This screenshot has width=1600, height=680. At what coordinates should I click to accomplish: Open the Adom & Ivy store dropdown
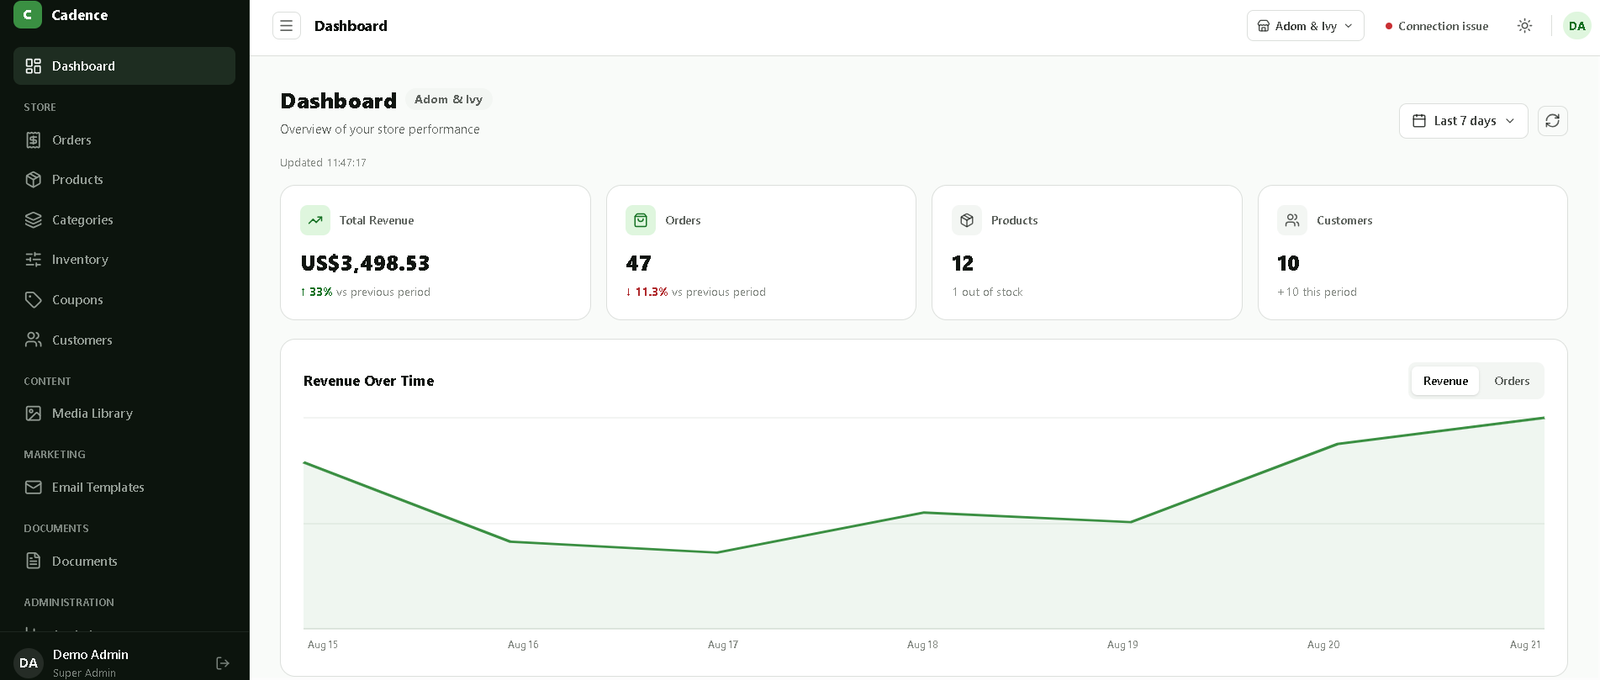[x=1305, y=26]
